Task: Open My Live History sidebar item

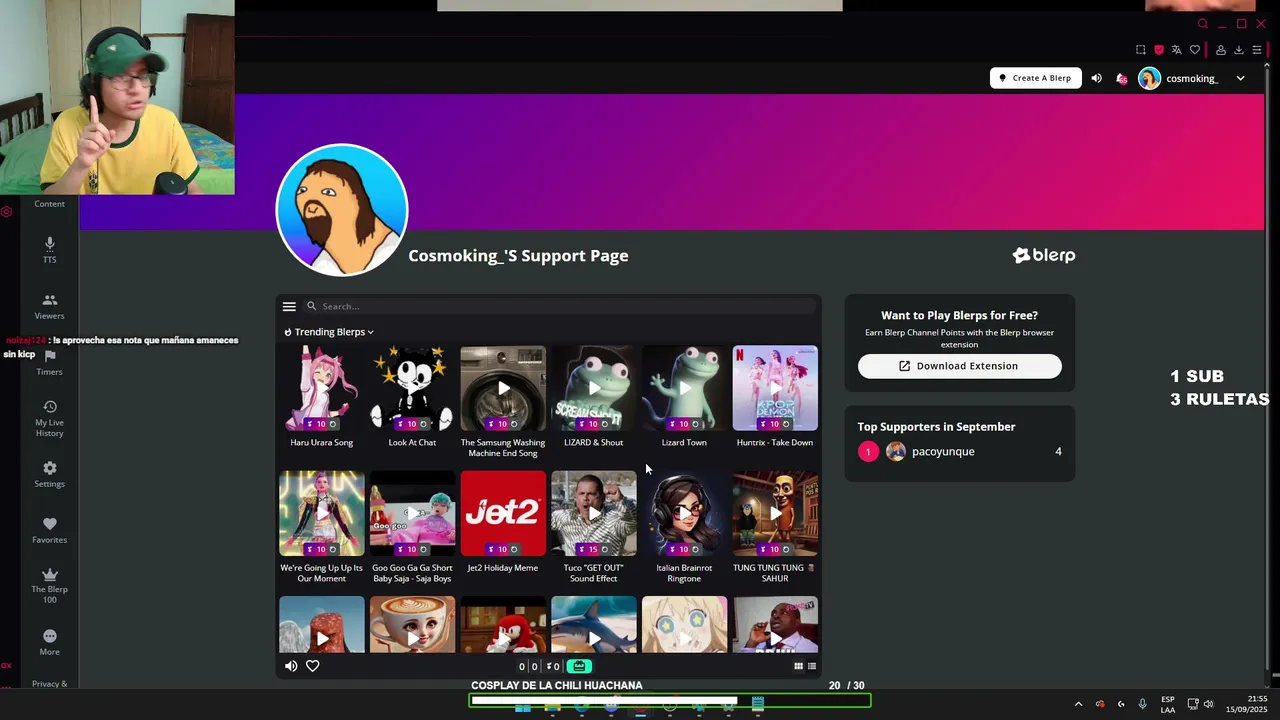Action: pyautogui.click(x=49, y=418)
